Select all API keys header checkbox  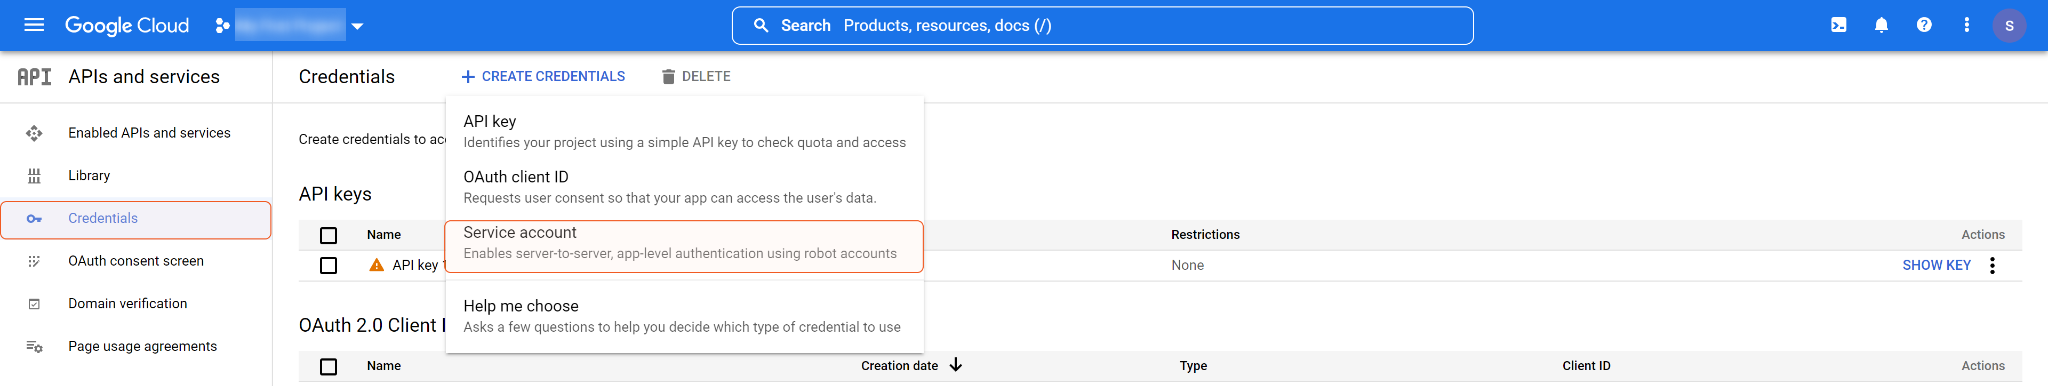tap(328, 235)
